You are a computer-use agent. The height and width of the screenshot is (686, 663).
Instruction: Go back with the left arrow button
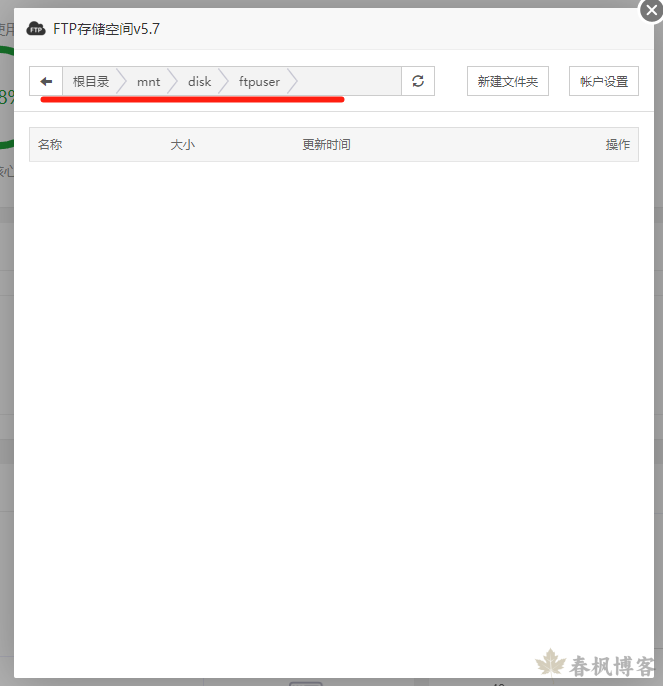[46, 81]
